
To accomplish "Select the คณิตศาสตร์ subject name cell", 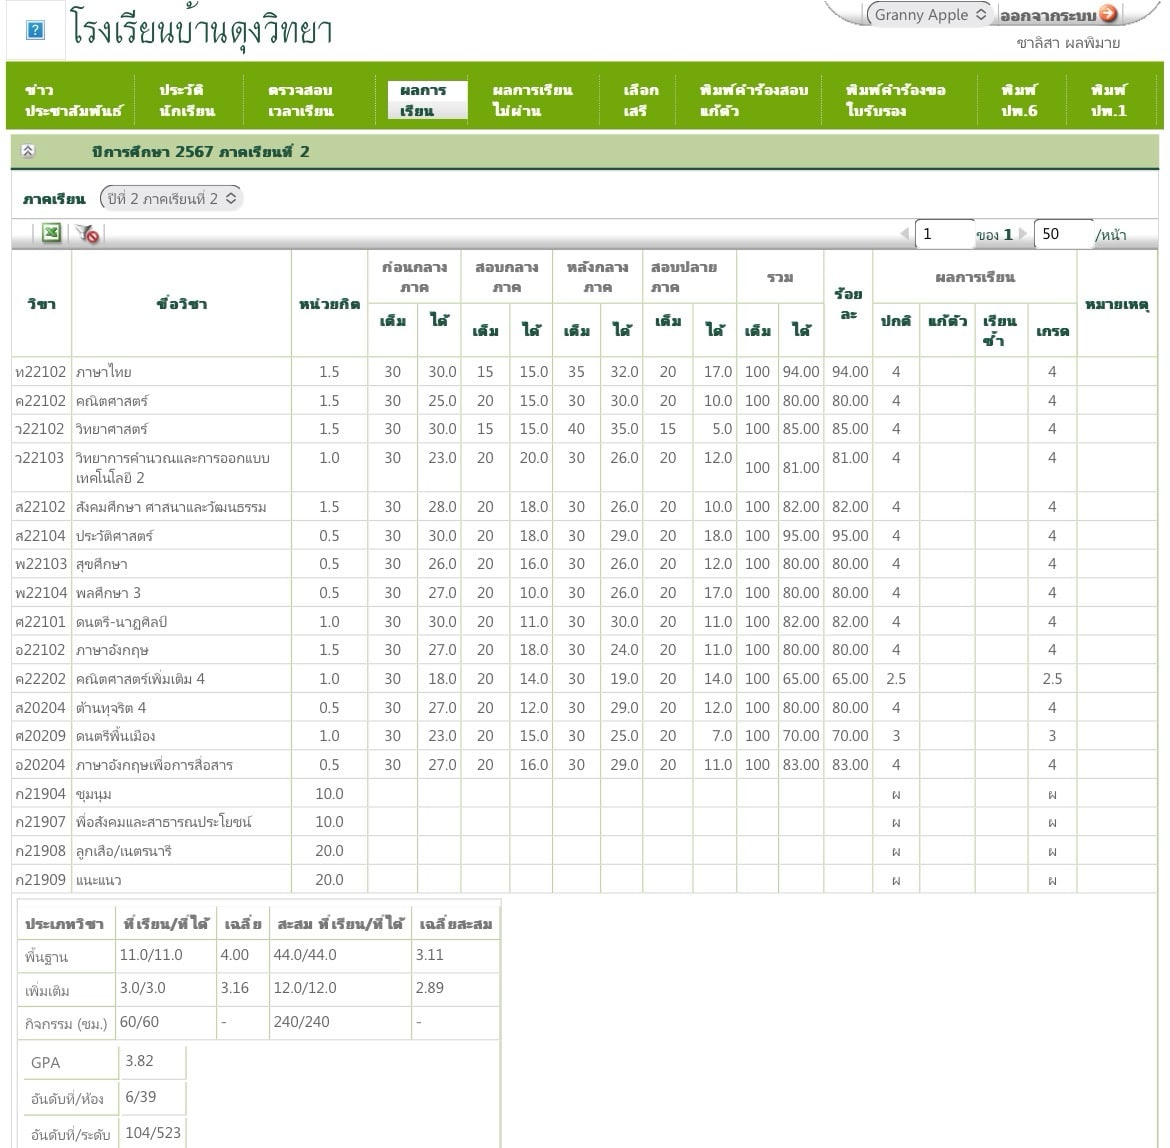I will (x=181, y=401).
